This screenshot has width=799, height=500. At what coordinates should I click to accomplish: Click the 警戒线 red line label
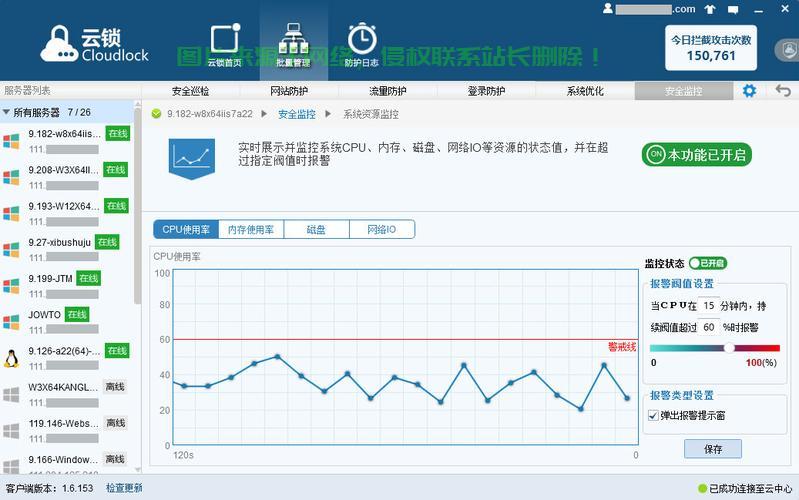tap(622, 347)
